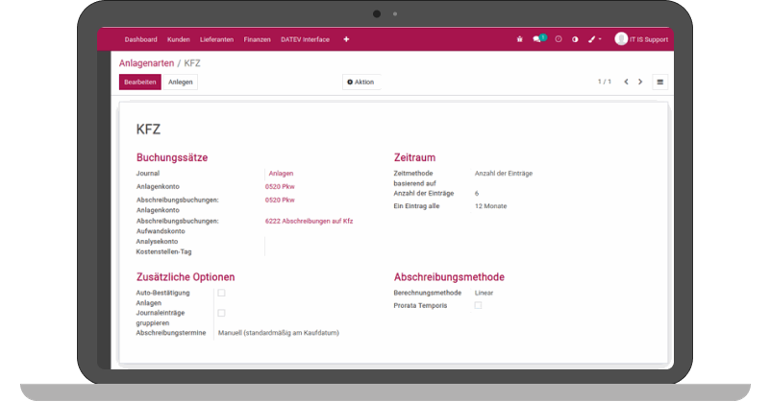Click the plus icon in navbar
The width and height of the screenshot is (770, 402).
click(x=346, y=39)
